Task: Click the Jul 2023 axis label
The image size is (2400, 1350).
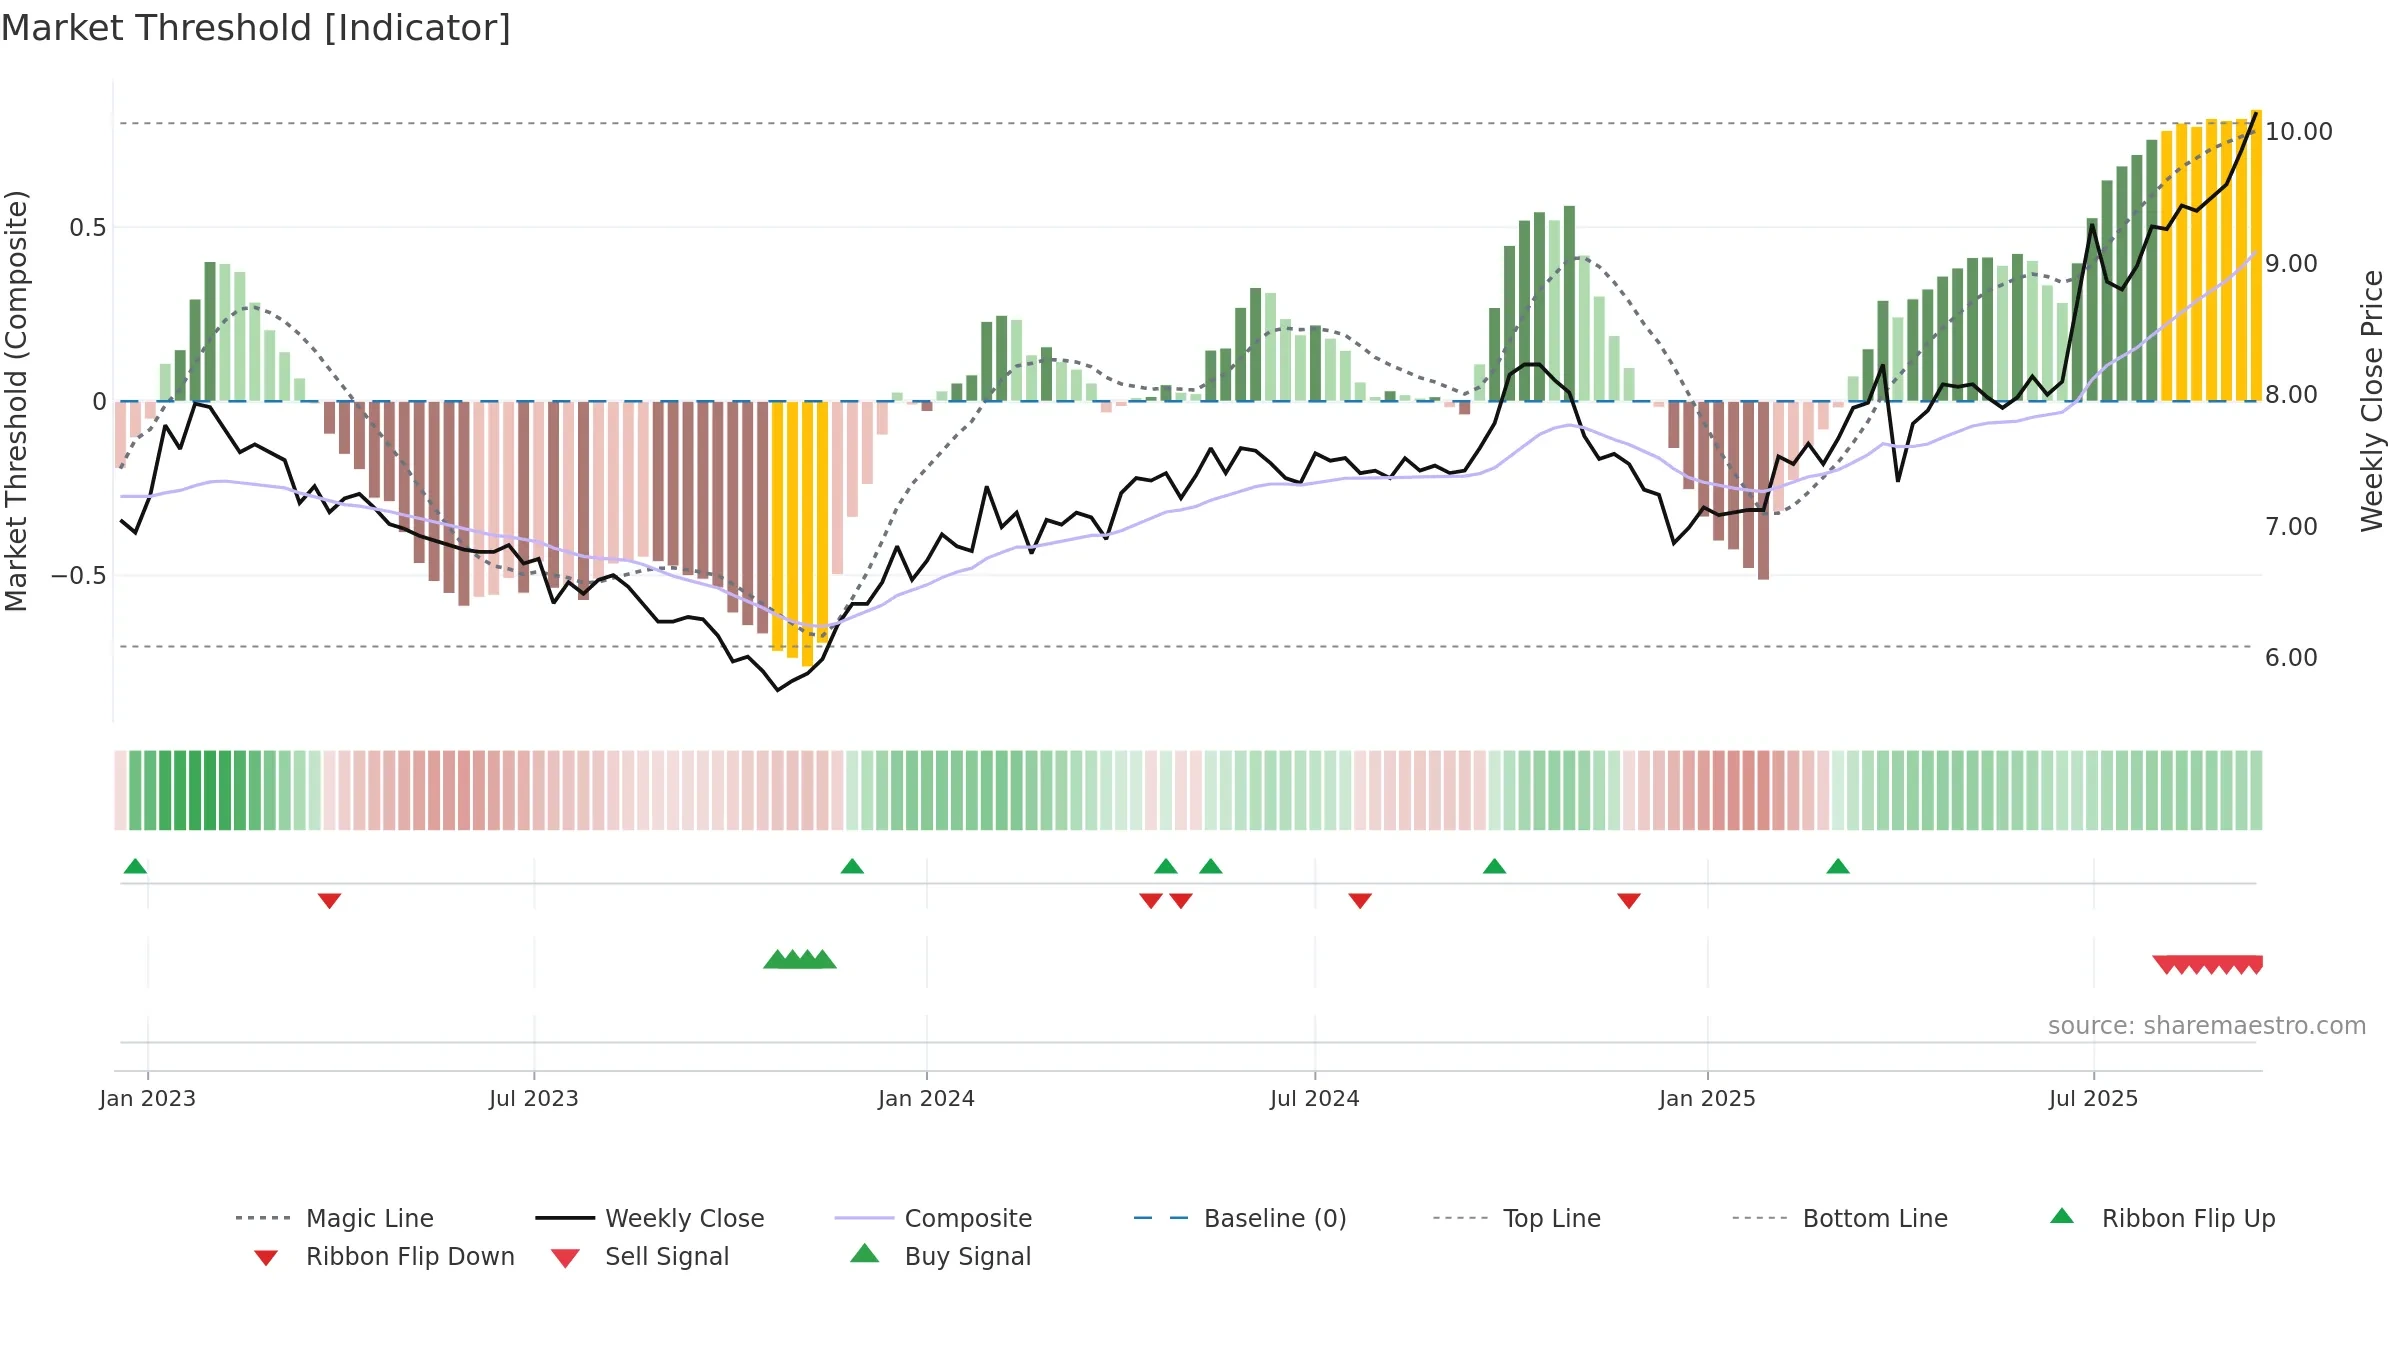Action: point(534,1098)
